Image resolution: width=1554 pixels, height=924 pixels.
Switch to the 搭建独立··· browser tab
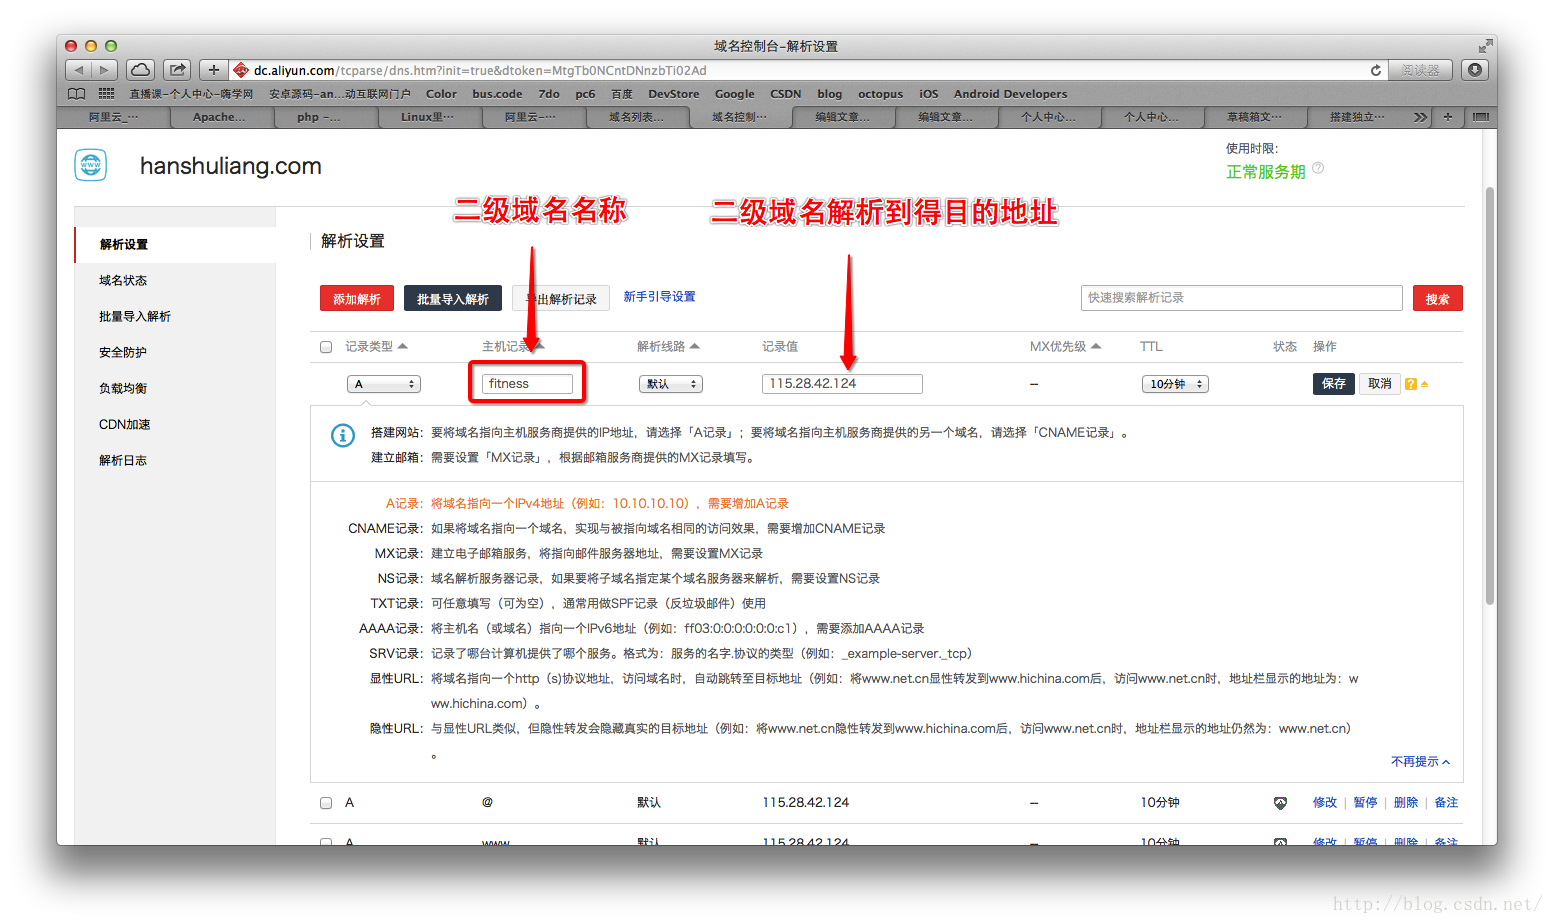pyautogui.click(x=1358, y=117)
